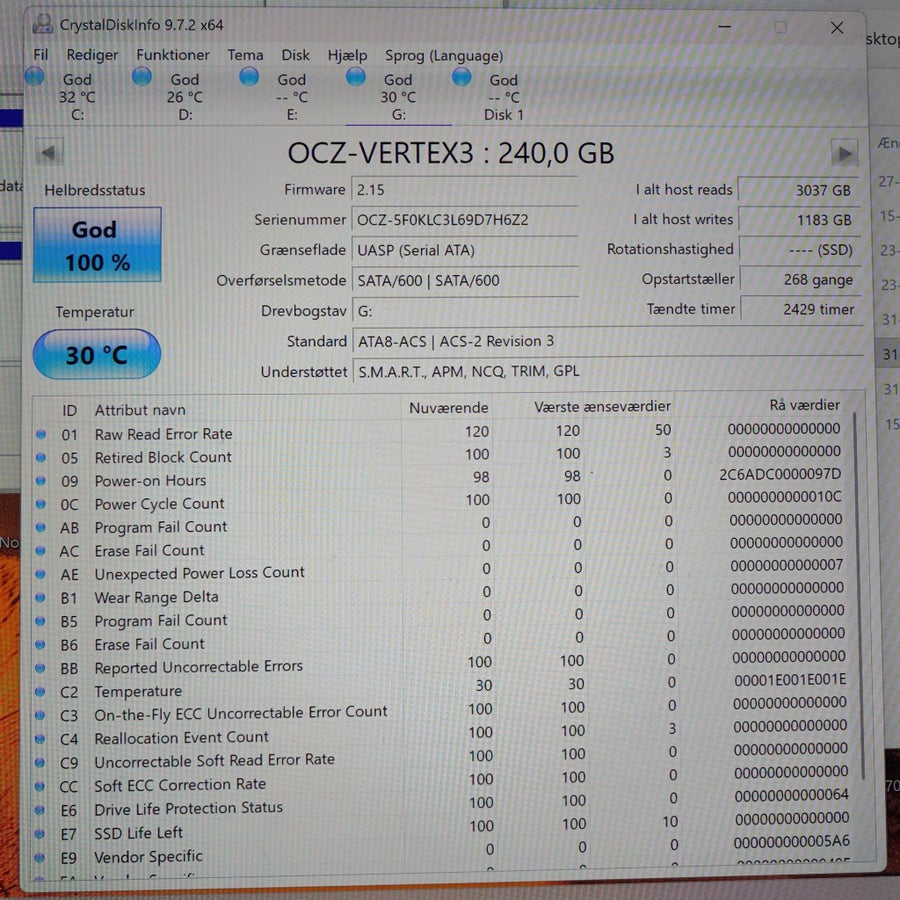Click the blue status orb for E:

tap(249, 76)
